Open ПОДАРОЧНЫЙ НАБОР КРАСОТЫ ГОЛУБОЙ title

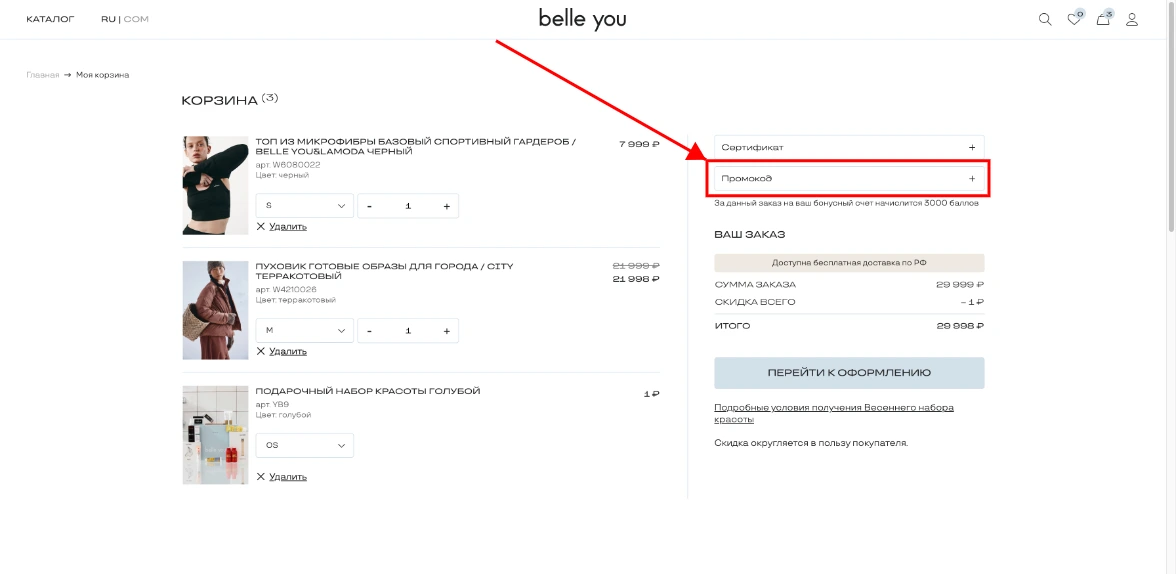pyautogui.click(x=368, y=391)
